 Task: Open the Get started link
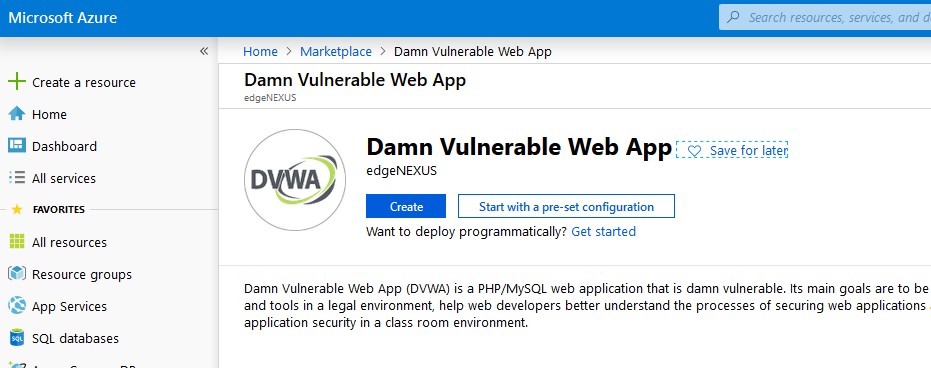click(x=603, y=231)
